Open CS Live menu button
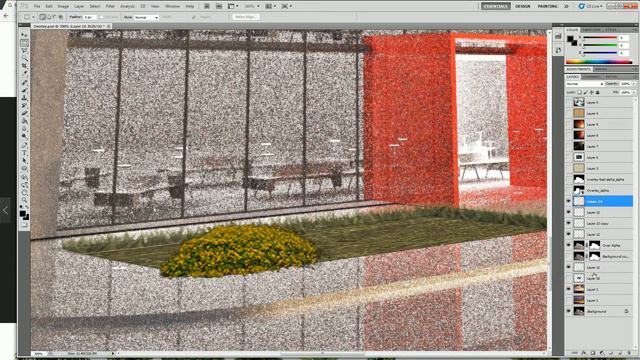The width and height of the screenshot is (640, 360). (591, 6)
